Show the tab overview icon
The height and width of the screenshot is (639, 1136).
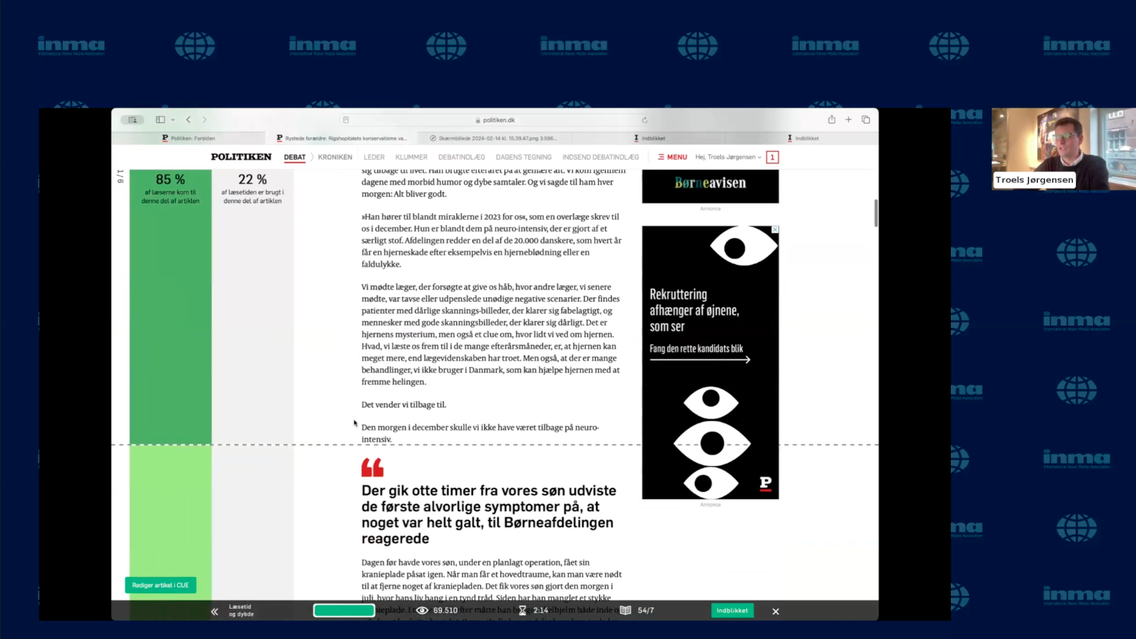point(866,120)
